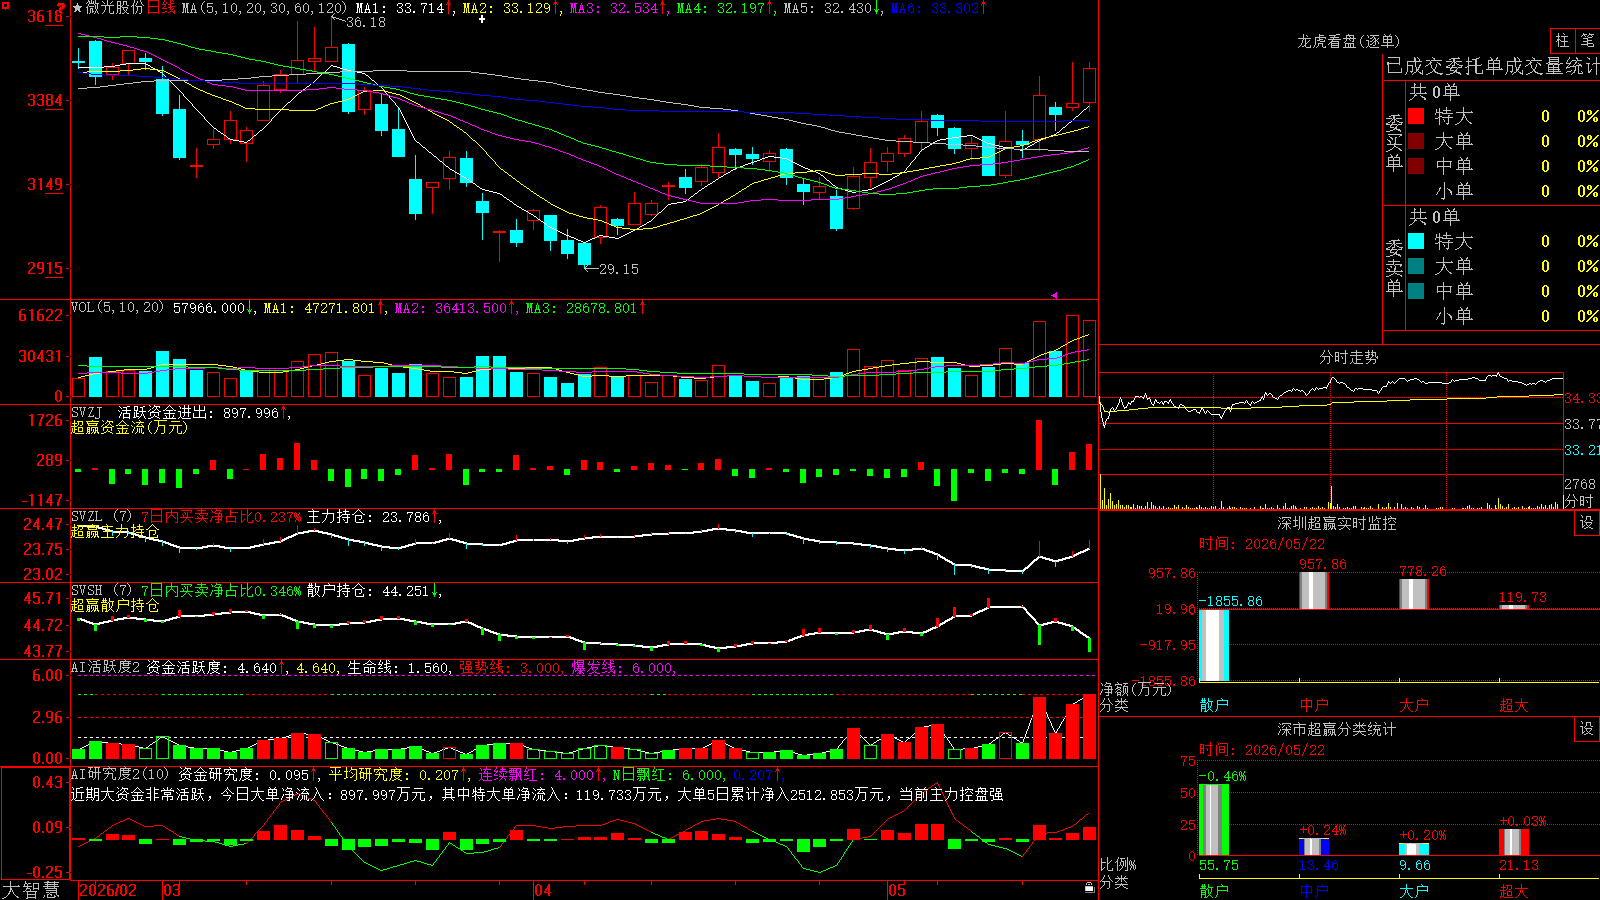Click the 委卖单 section label
Screen dimensions: 1600x900
[1394, 267]
